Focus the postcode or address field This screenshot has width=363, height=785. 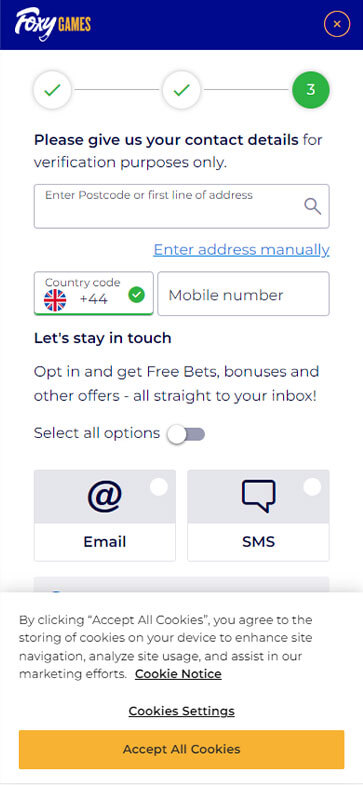coord(182,206)
